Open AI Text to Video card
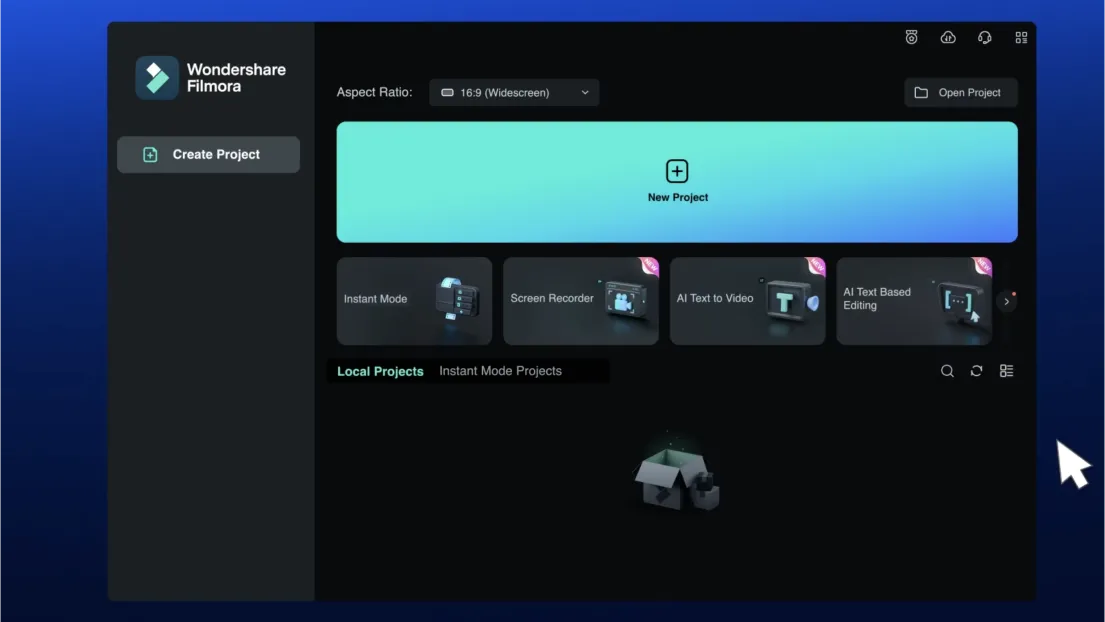The height and width of the screenshot is (622, 1105). point(747,301)
